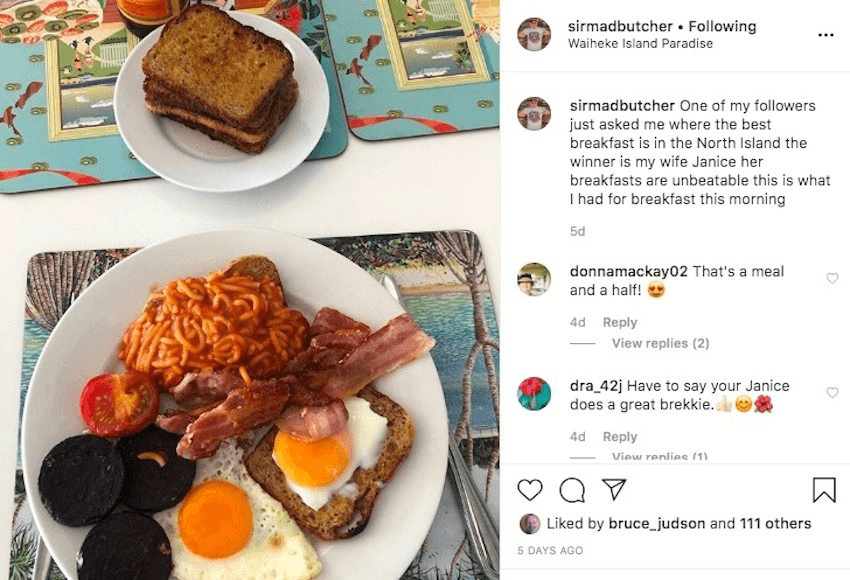Click bruce_judson's small liker avatar
The image size is (850, 580).
tap(530, 524)
